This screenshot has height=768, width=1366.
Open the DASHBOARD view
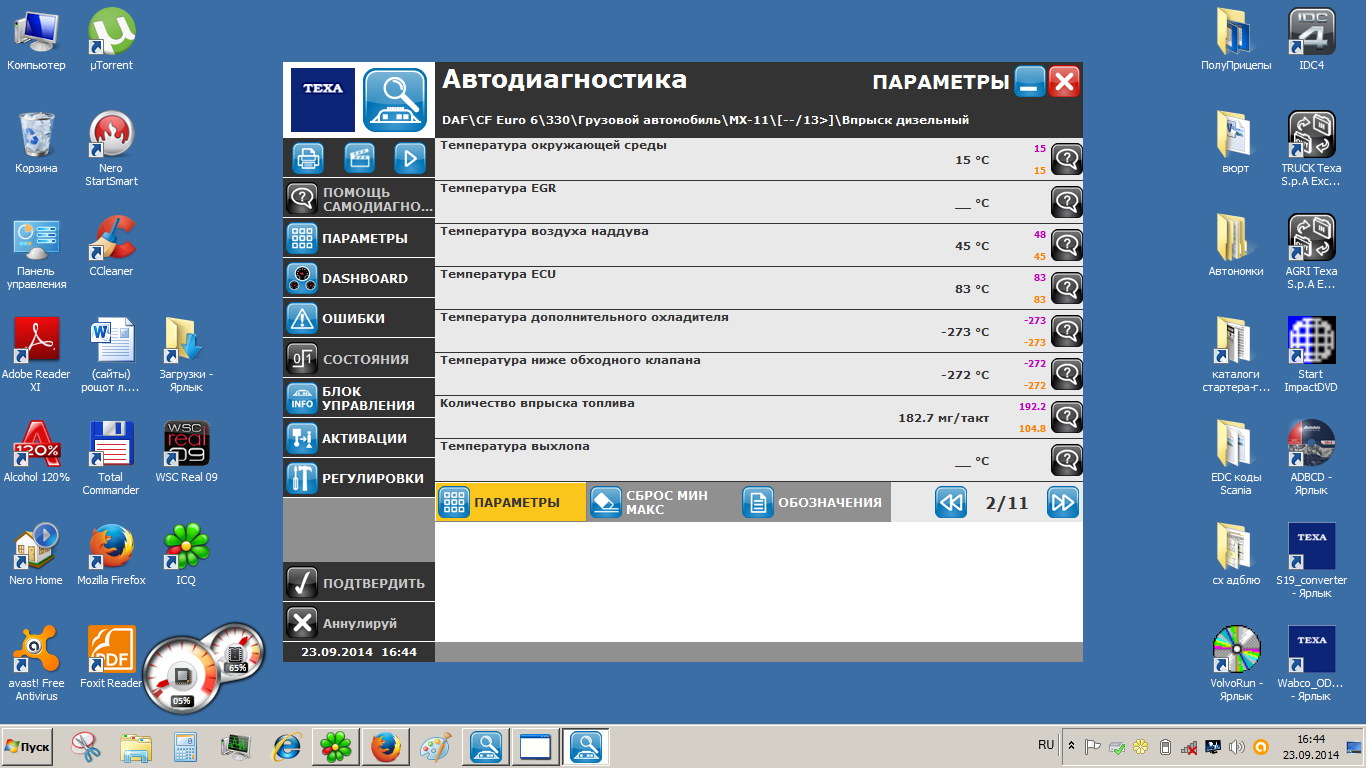[x=359, y=278]
